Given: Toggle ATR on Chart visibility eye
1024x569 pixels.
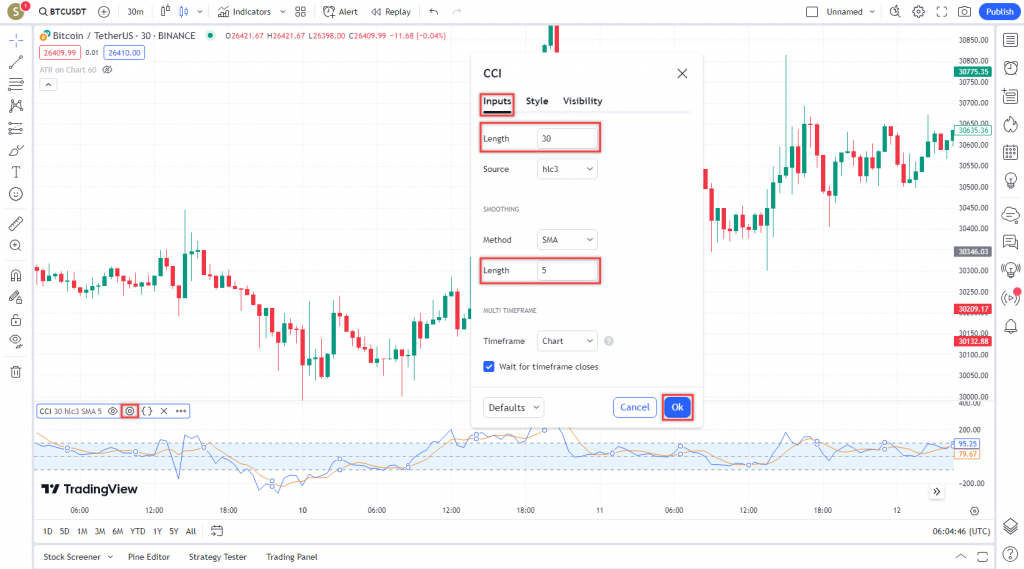Looking at the screenshot, I should coord(108,70).
